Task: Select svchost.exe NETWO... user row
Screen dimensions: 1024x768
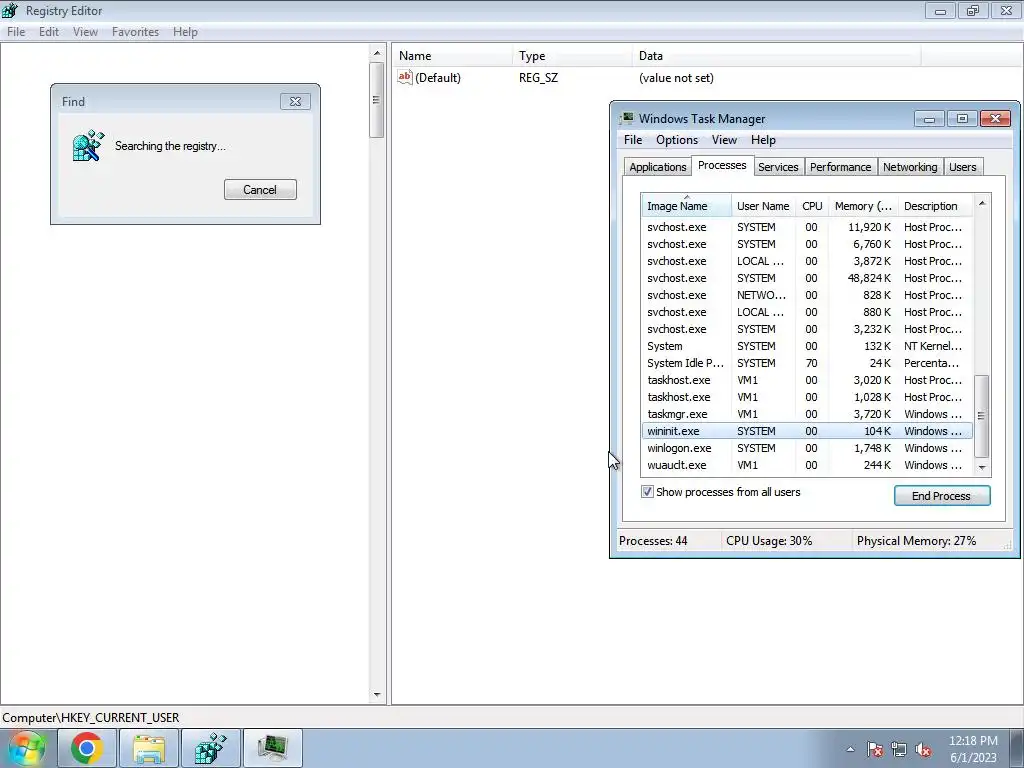Action: tap(807, 295)
